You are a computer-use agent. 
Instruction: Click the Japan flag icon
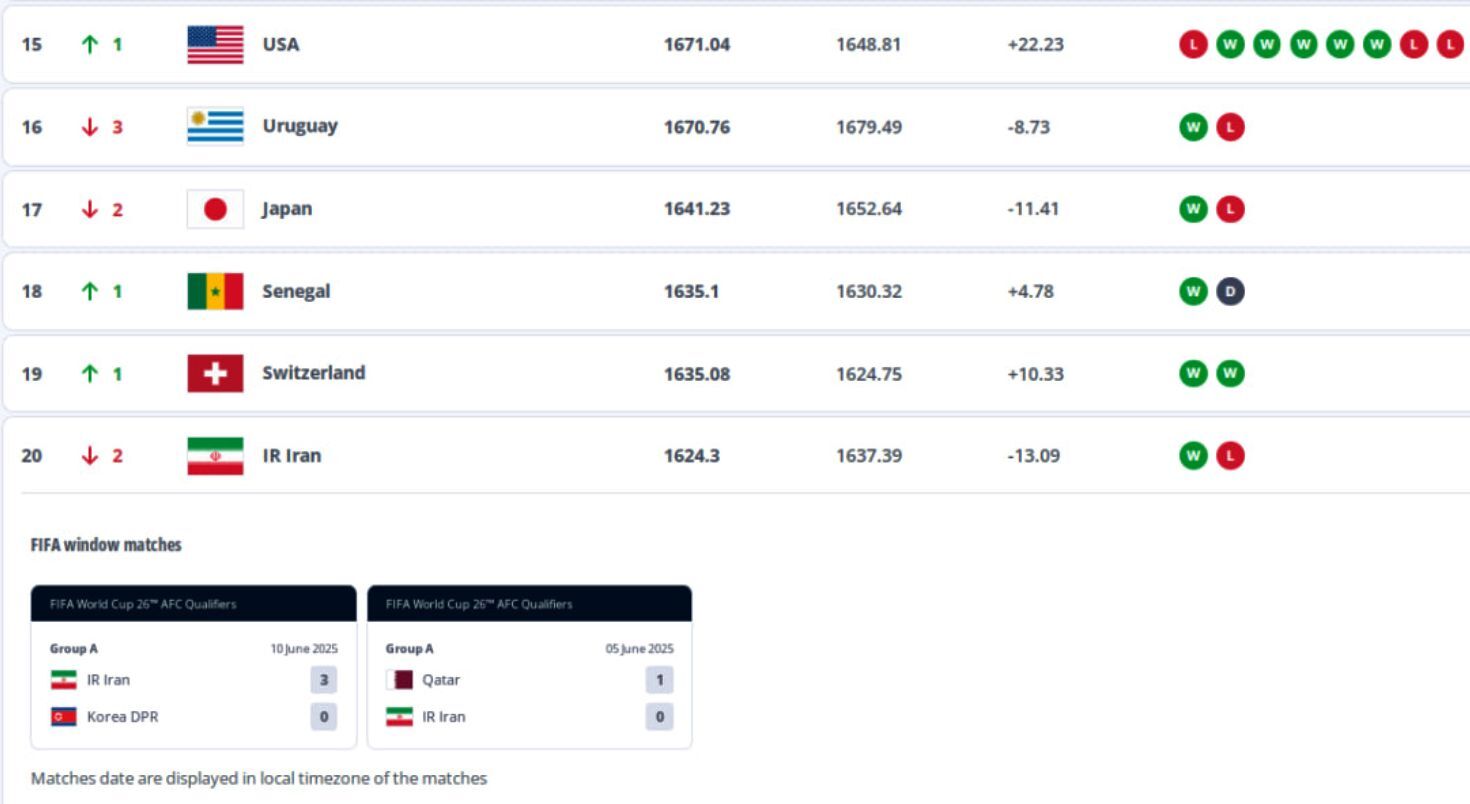(215, 209)
